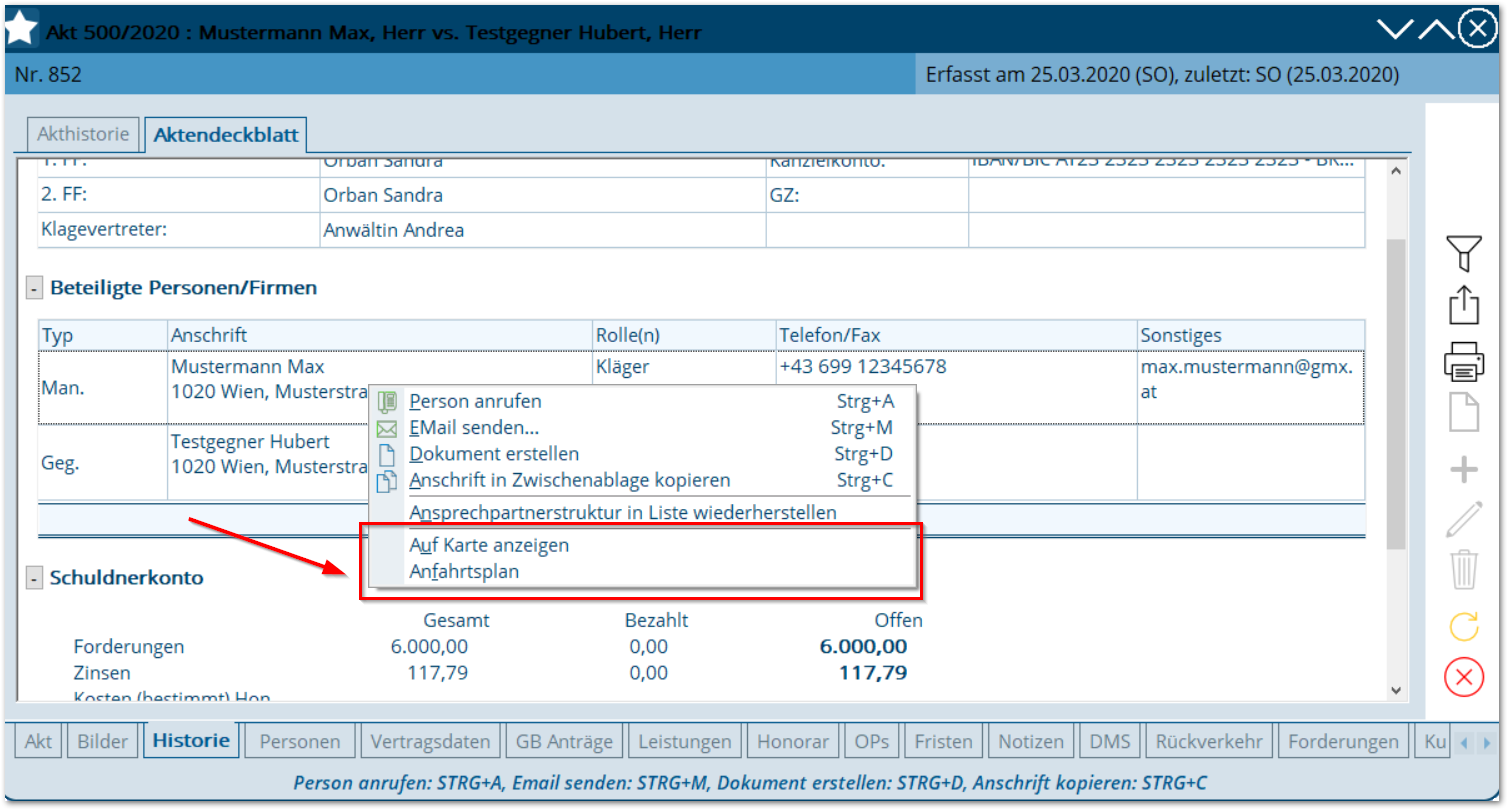Open the Akt bottom tab
1508x810 pixels.
click(38, 742)
